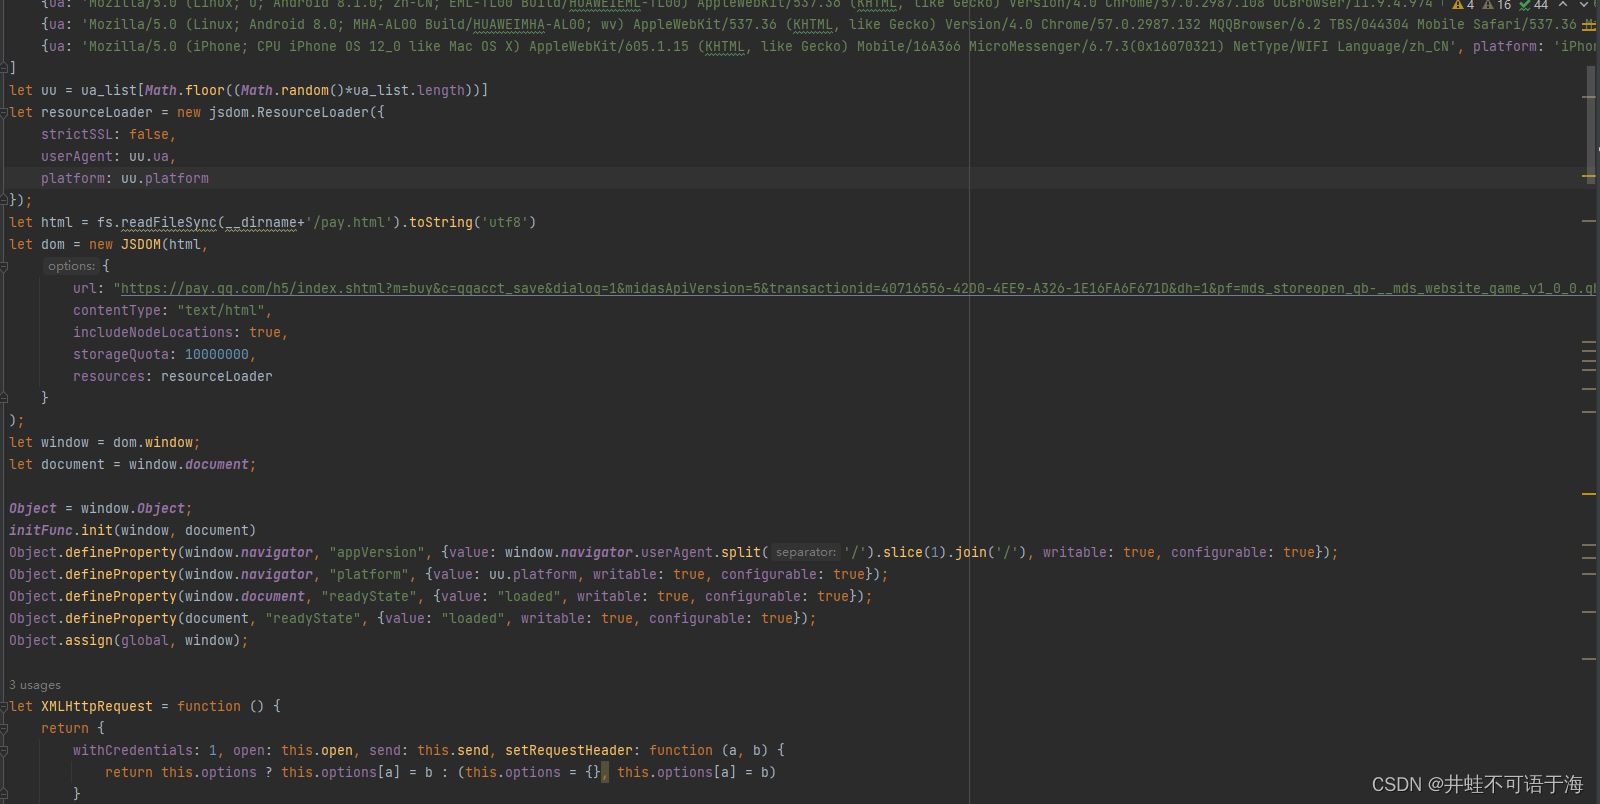The height and width of the screenshot is (804, 1600).
Task: Click 'ua_list' in the uu declaration
Action: [109, 90]
